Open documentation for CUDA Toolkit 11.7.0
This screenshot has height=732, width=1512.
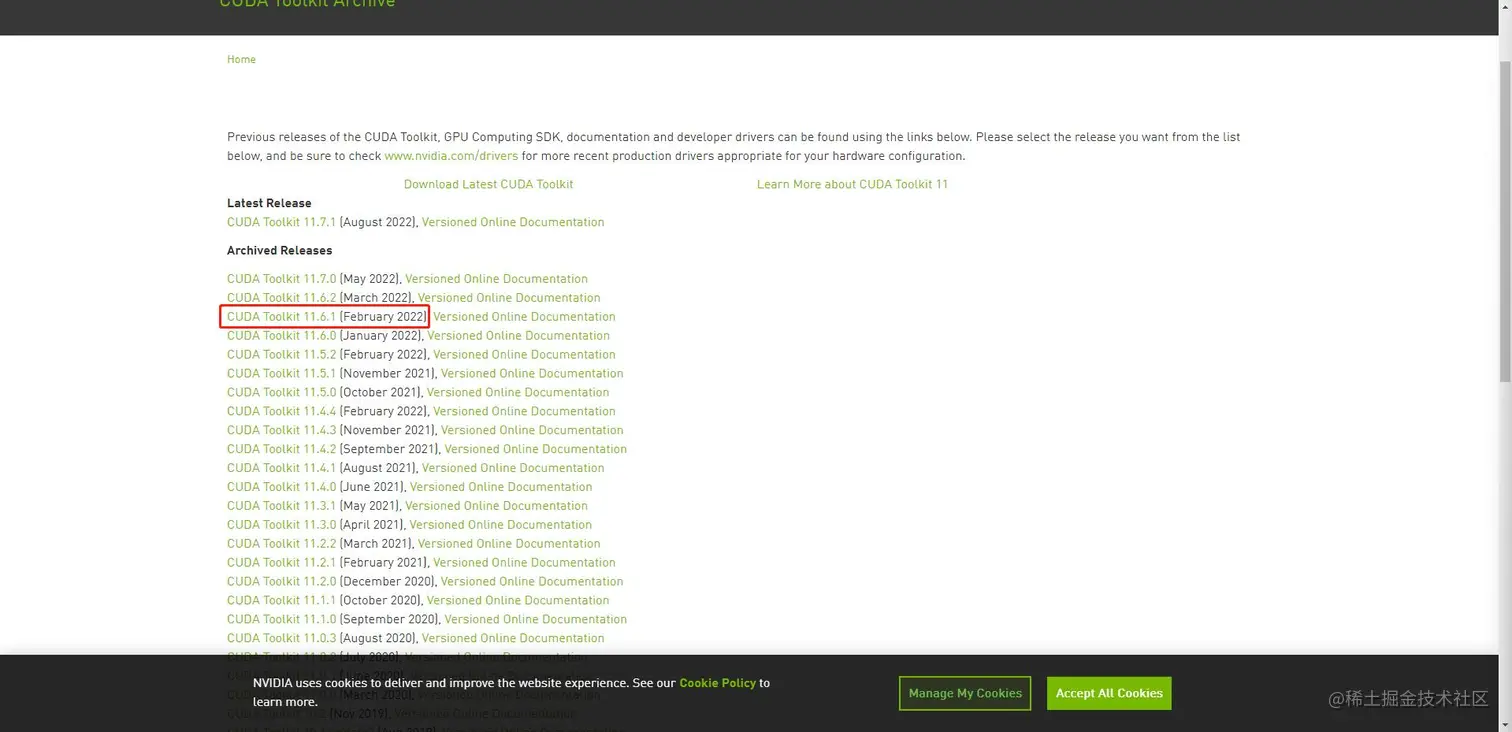(x=496, y=279)
